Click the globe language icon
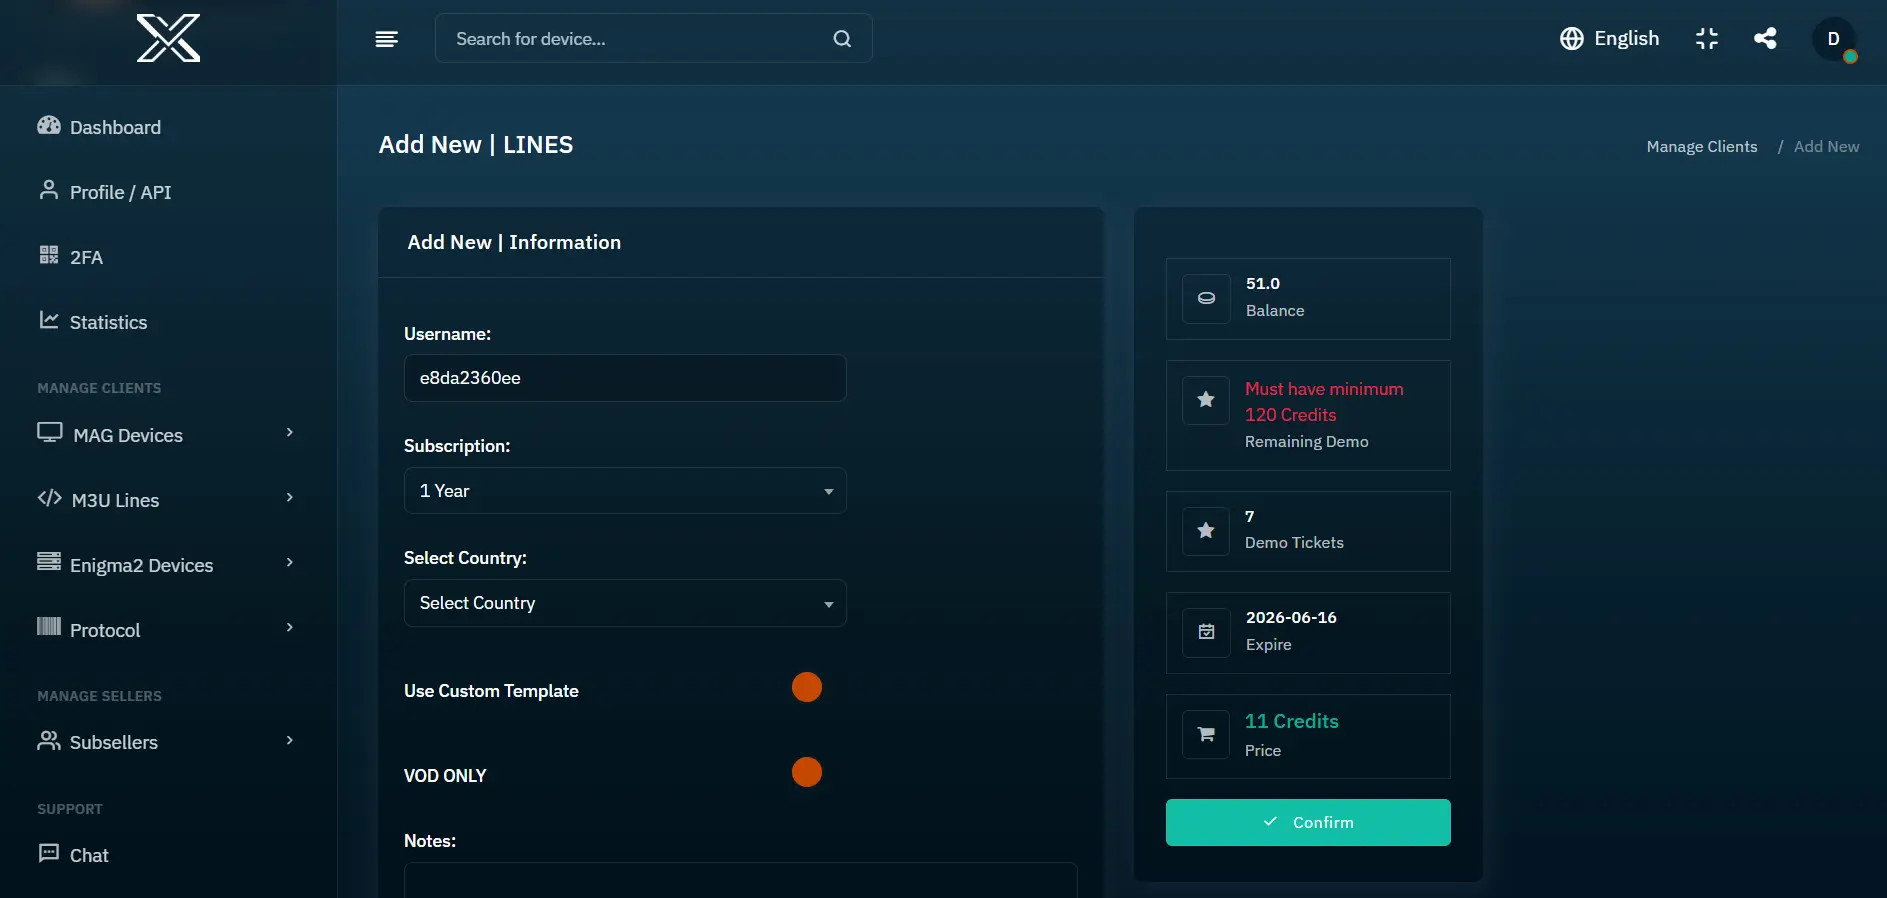The image size is (1887, 898). pyautogui.click(x=1572, y=39)
